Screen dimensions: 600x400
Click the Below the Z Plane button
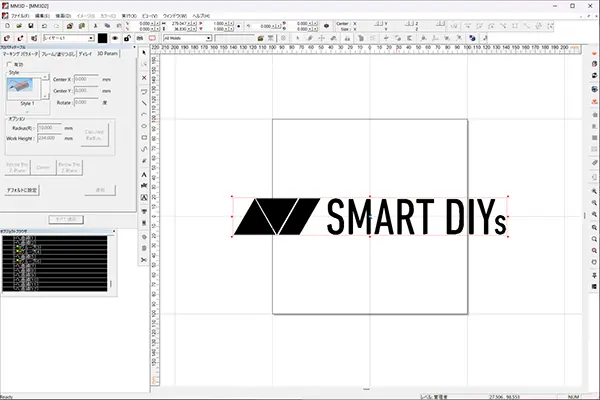click(69, 167)
